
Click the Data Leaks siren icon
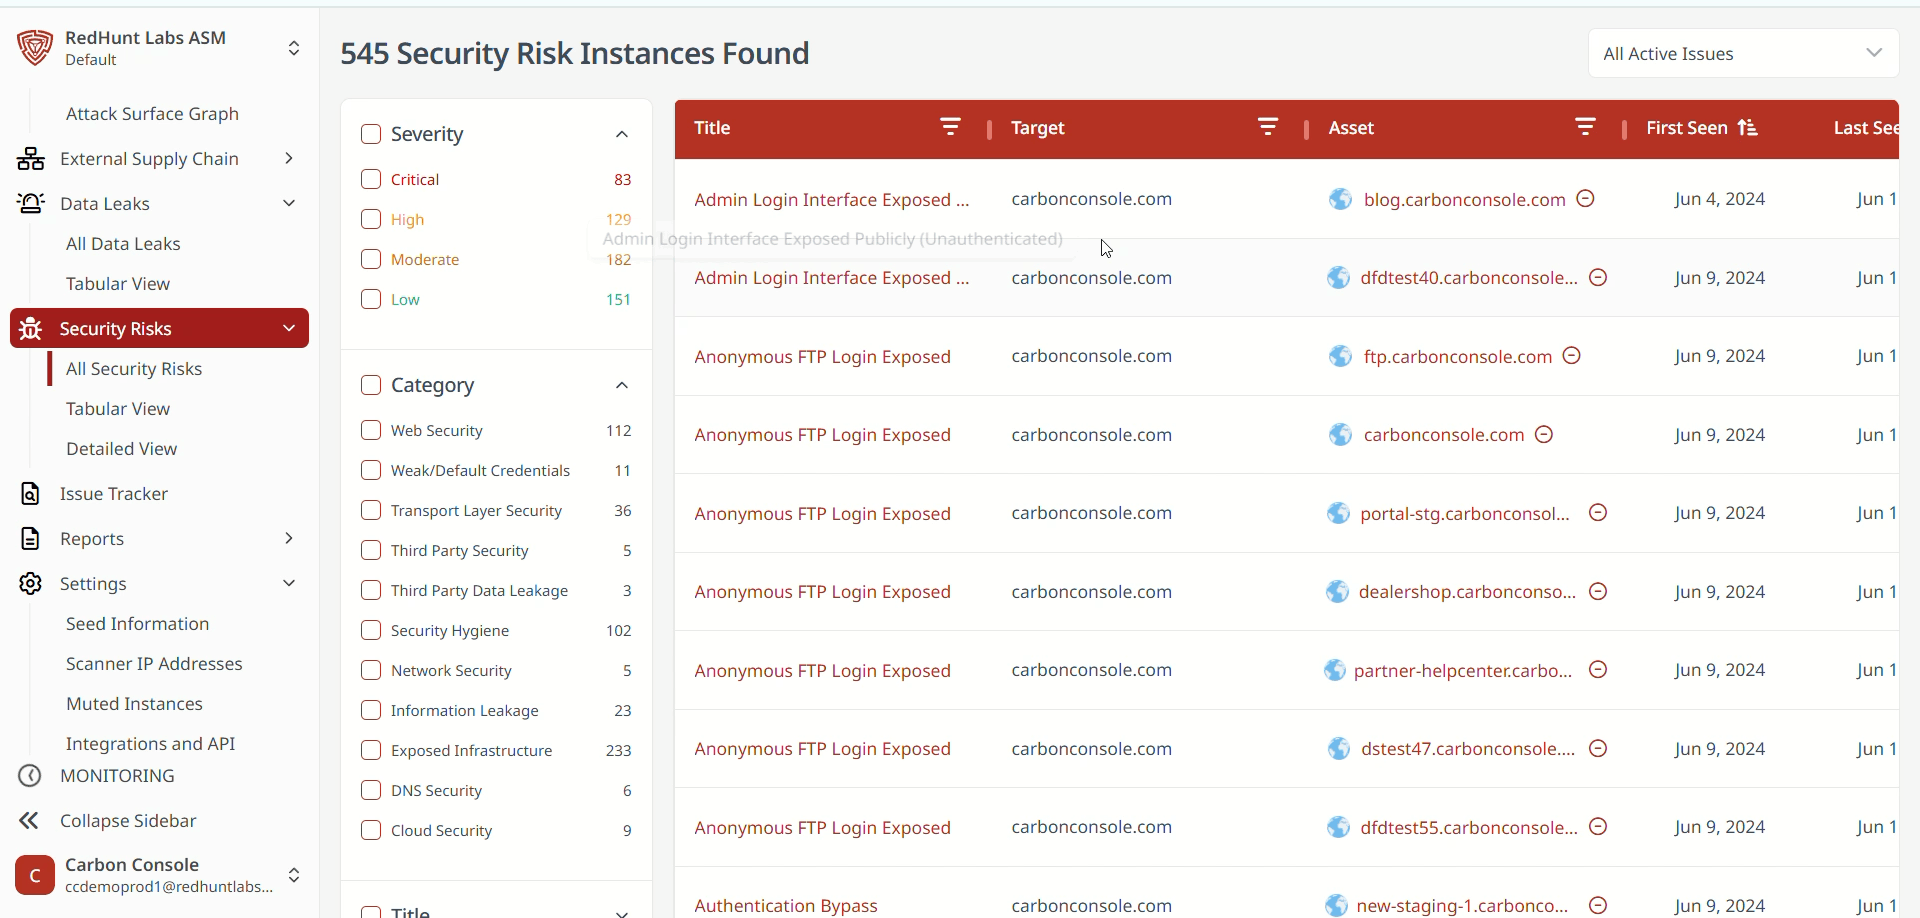pos(31,203)
